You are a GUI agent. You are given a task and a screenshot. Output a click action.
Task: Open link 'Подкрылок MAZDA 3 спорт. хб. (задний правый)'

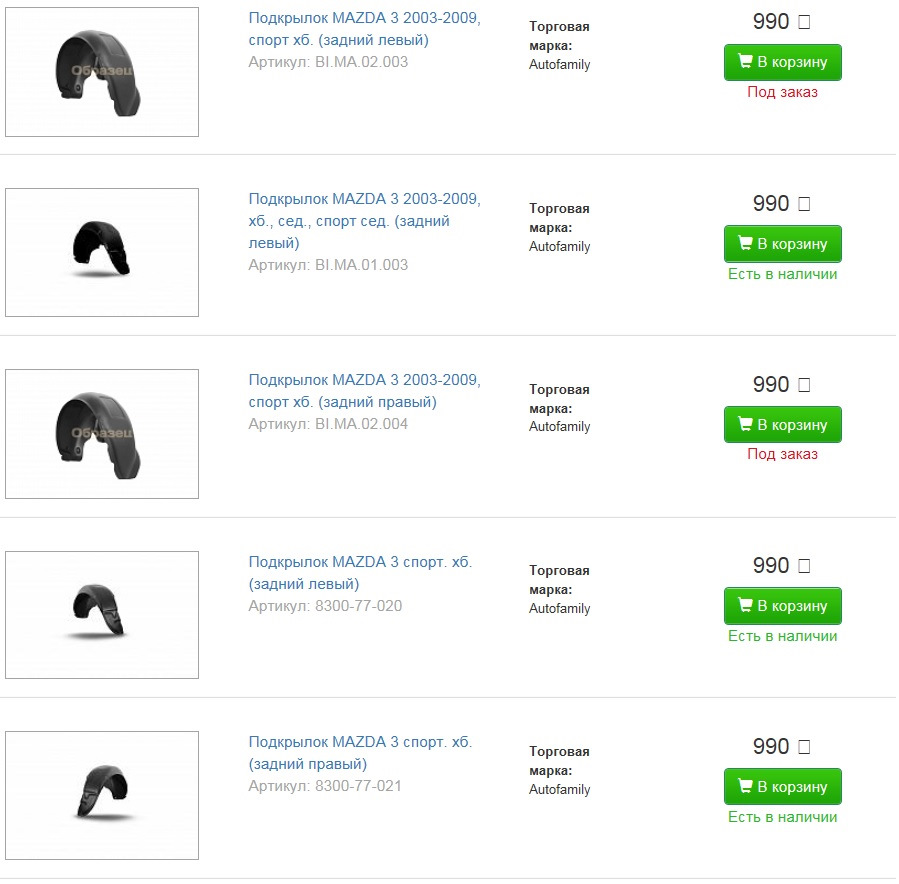click(360, 753)
